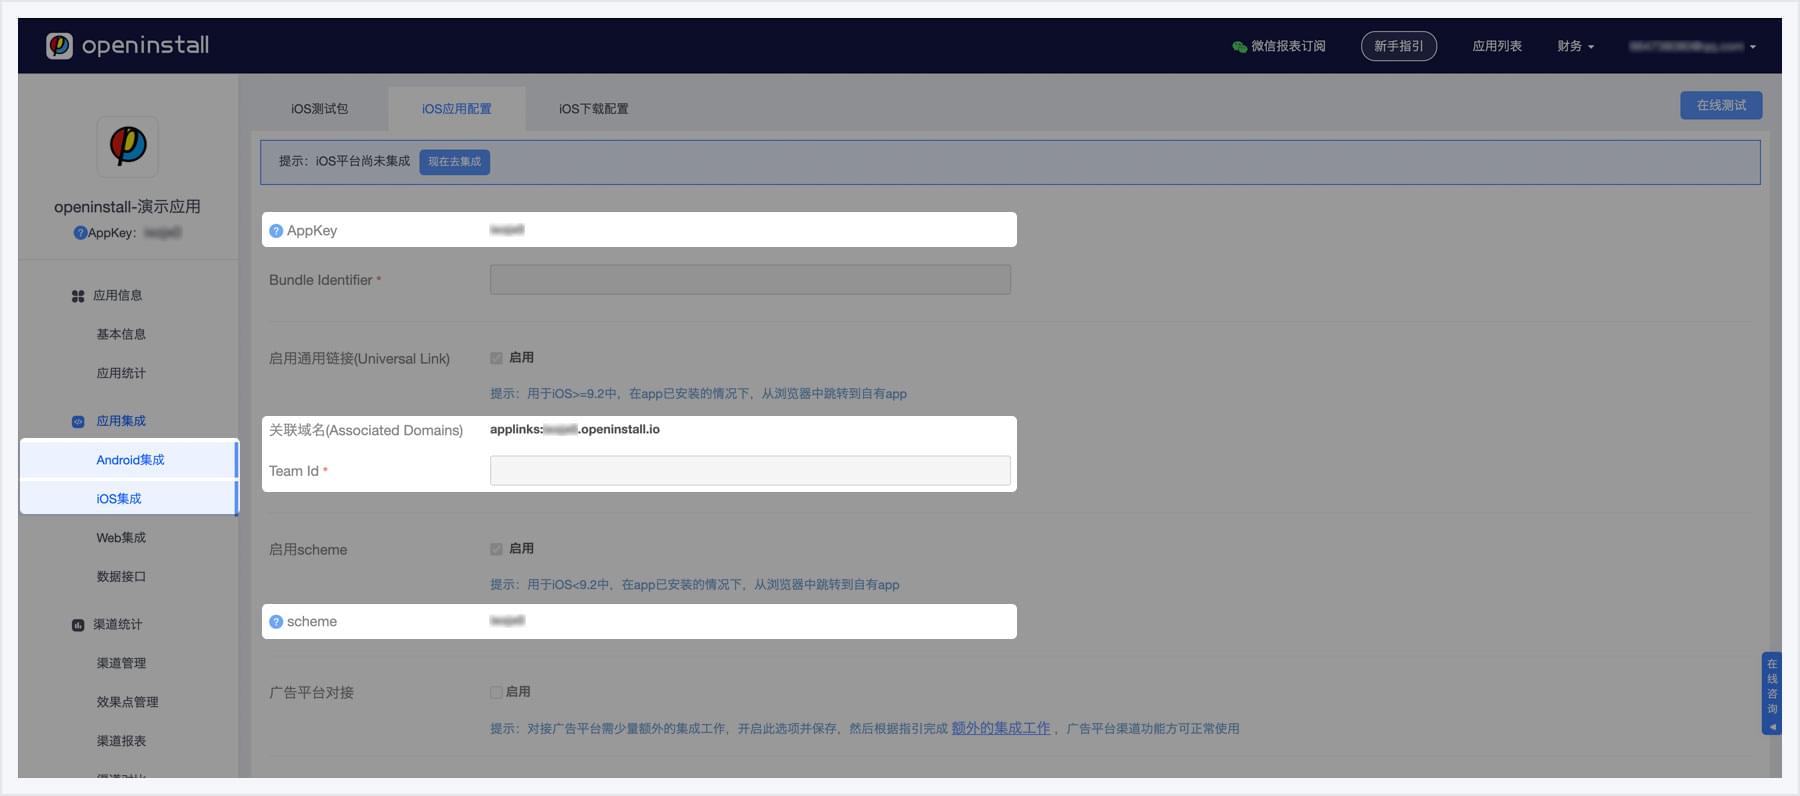This screenshot has width=1800, height=796.
Task: Open 基本信息 in sidebar
Action: [x=121, y=334]
